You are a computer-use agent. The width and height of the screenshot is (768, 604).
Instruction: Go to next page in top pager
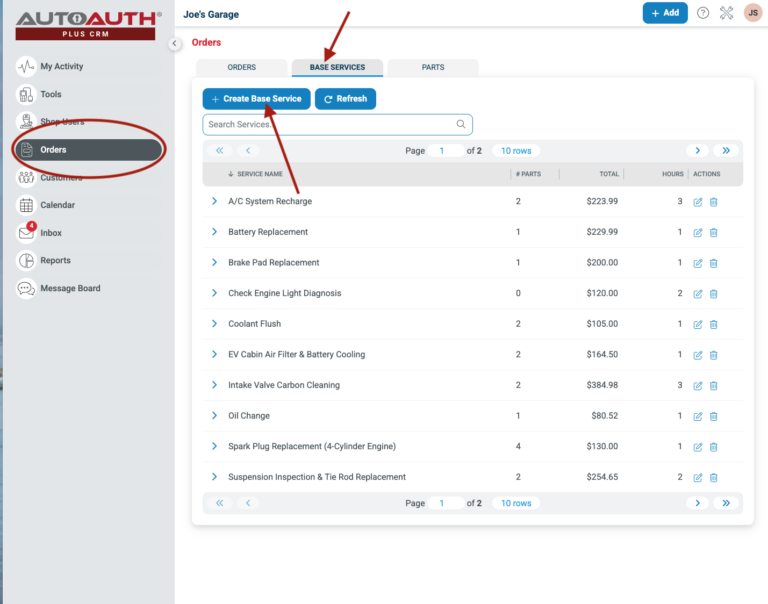coord(698,151)
